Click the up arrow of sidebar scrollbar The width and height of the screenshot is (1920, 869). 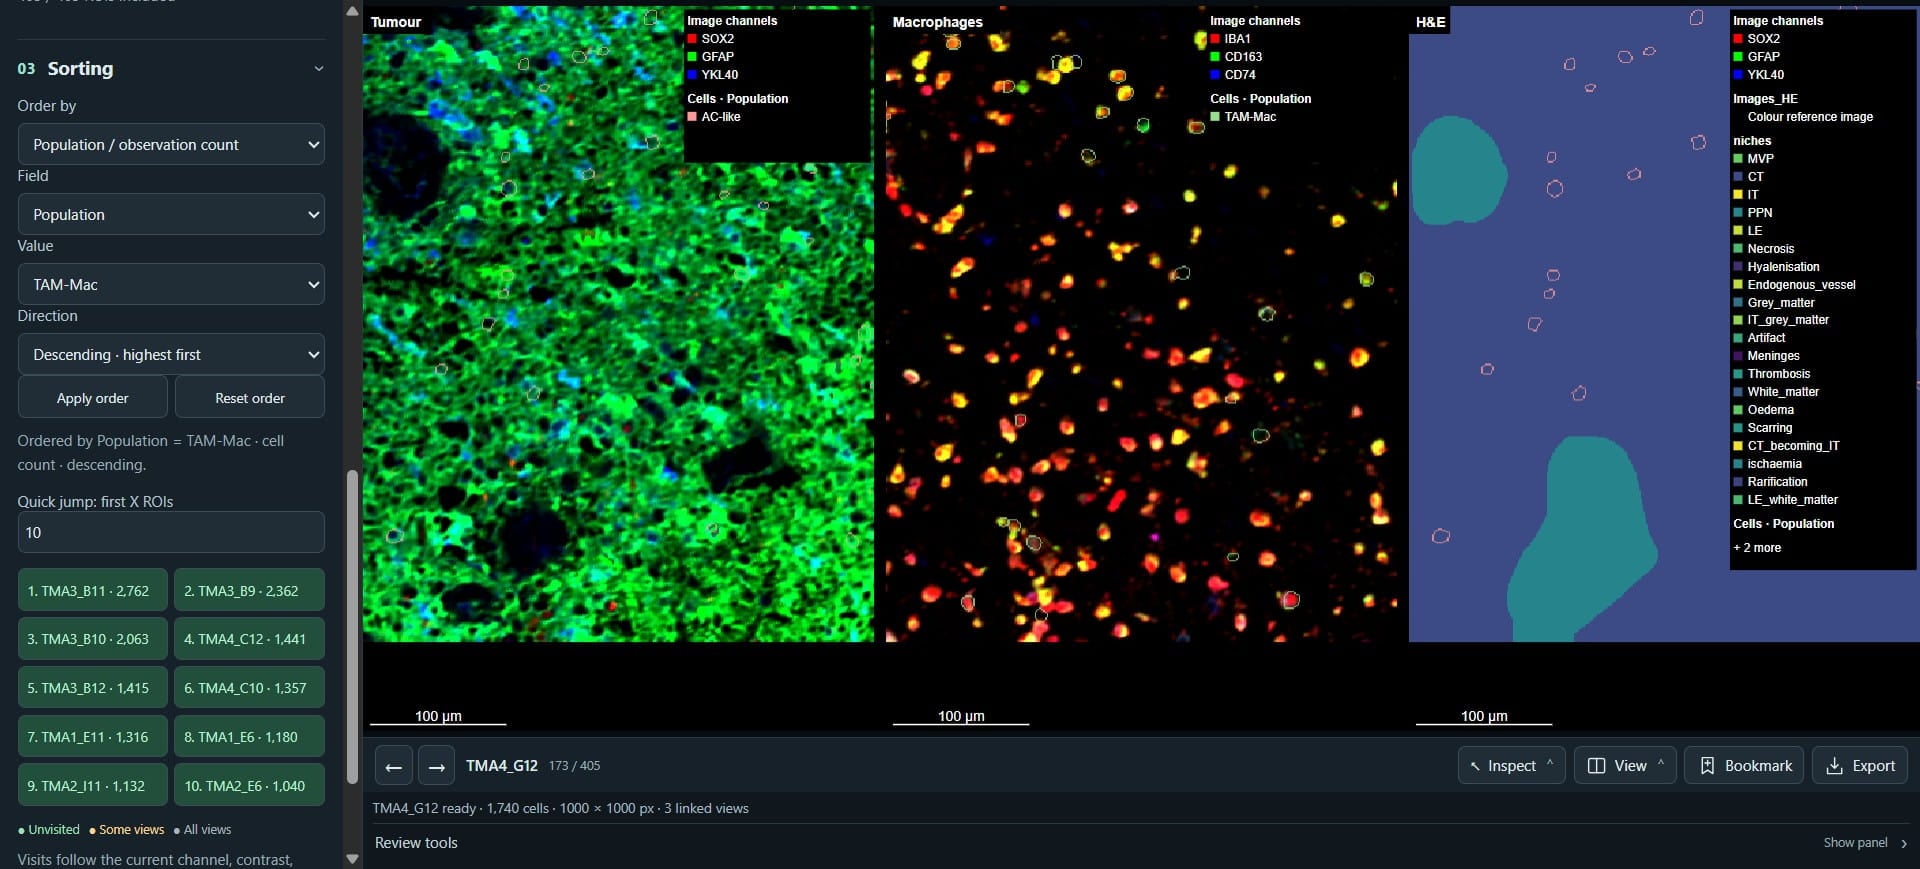[352, 11]
